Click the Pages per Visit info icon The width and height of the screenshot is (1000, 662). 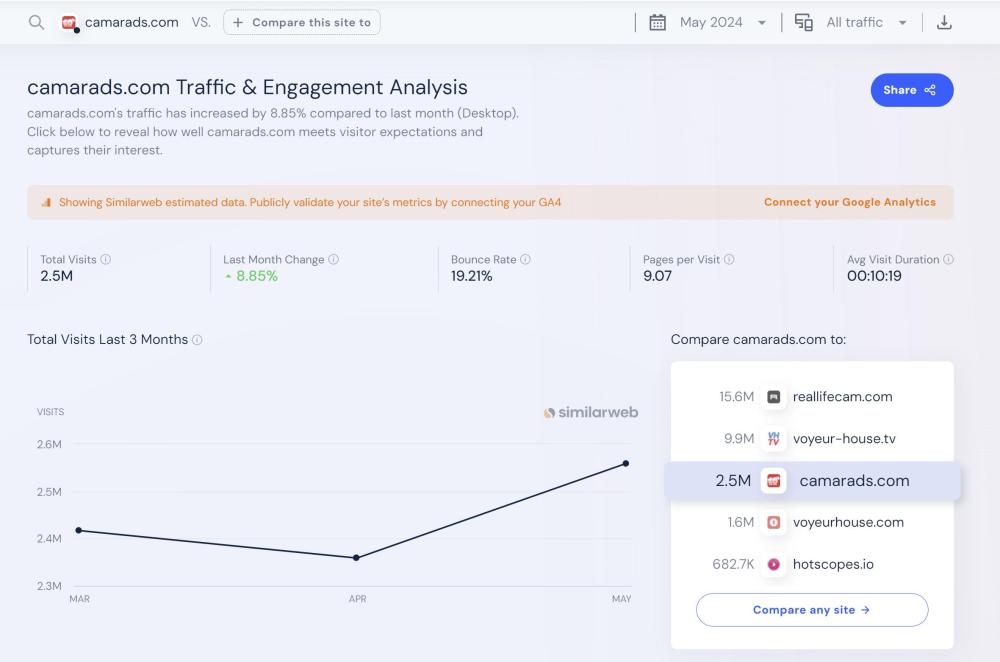coord(729,259)
